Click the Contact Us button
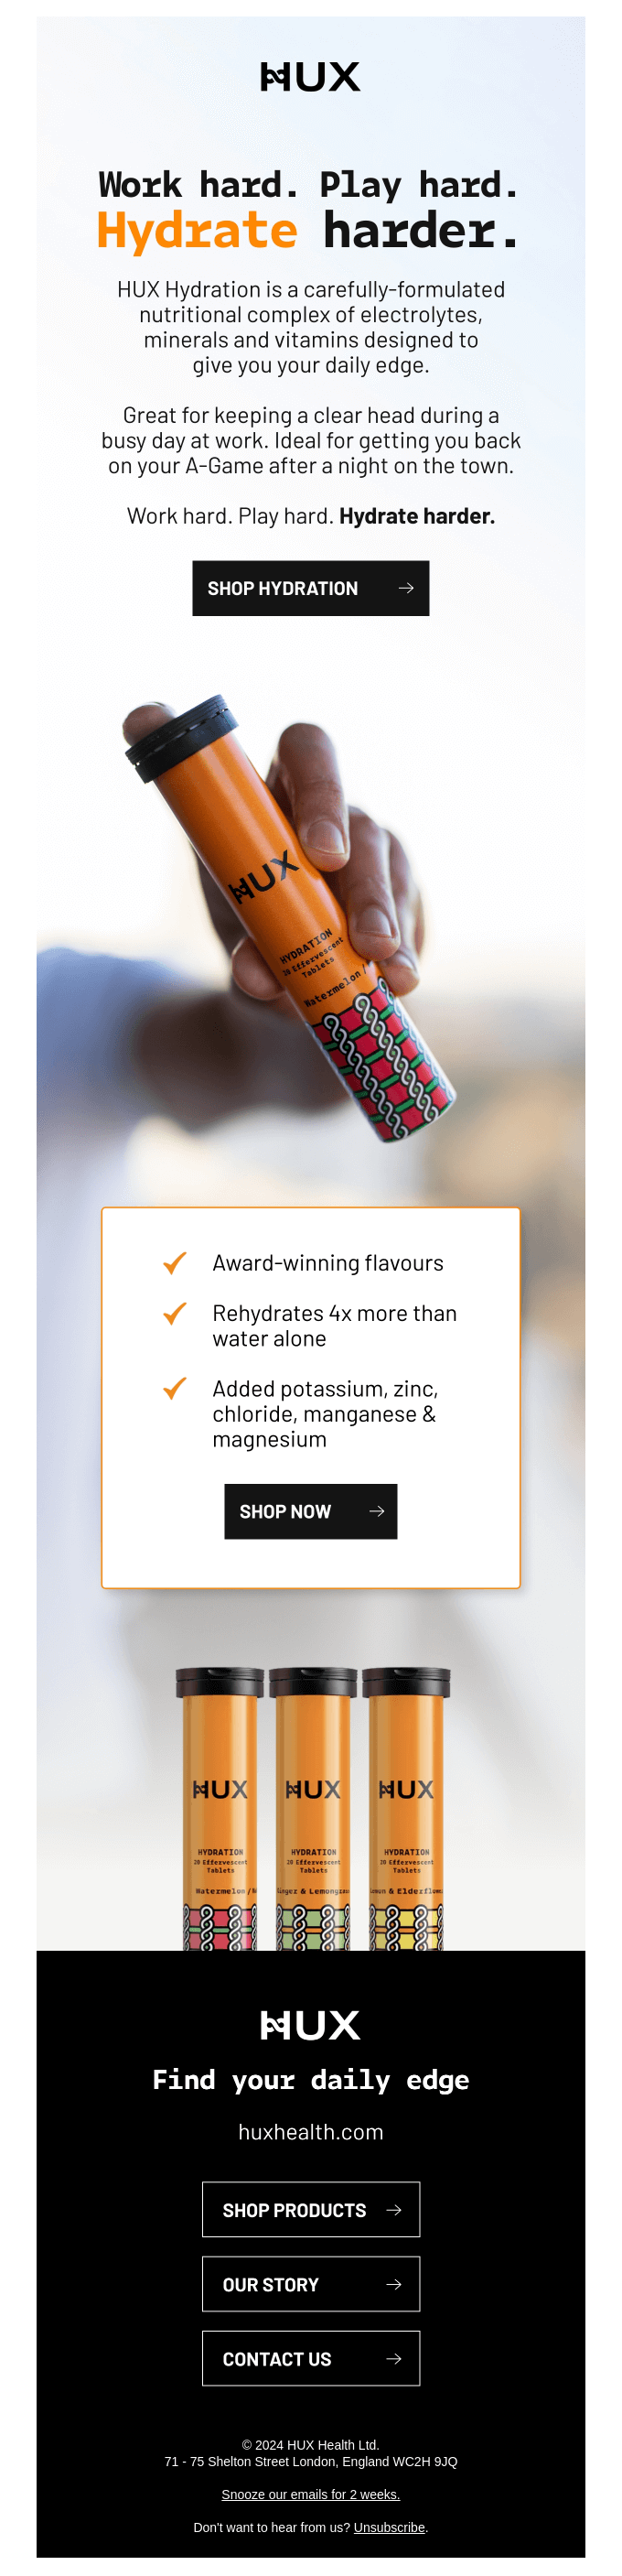 310,2359
